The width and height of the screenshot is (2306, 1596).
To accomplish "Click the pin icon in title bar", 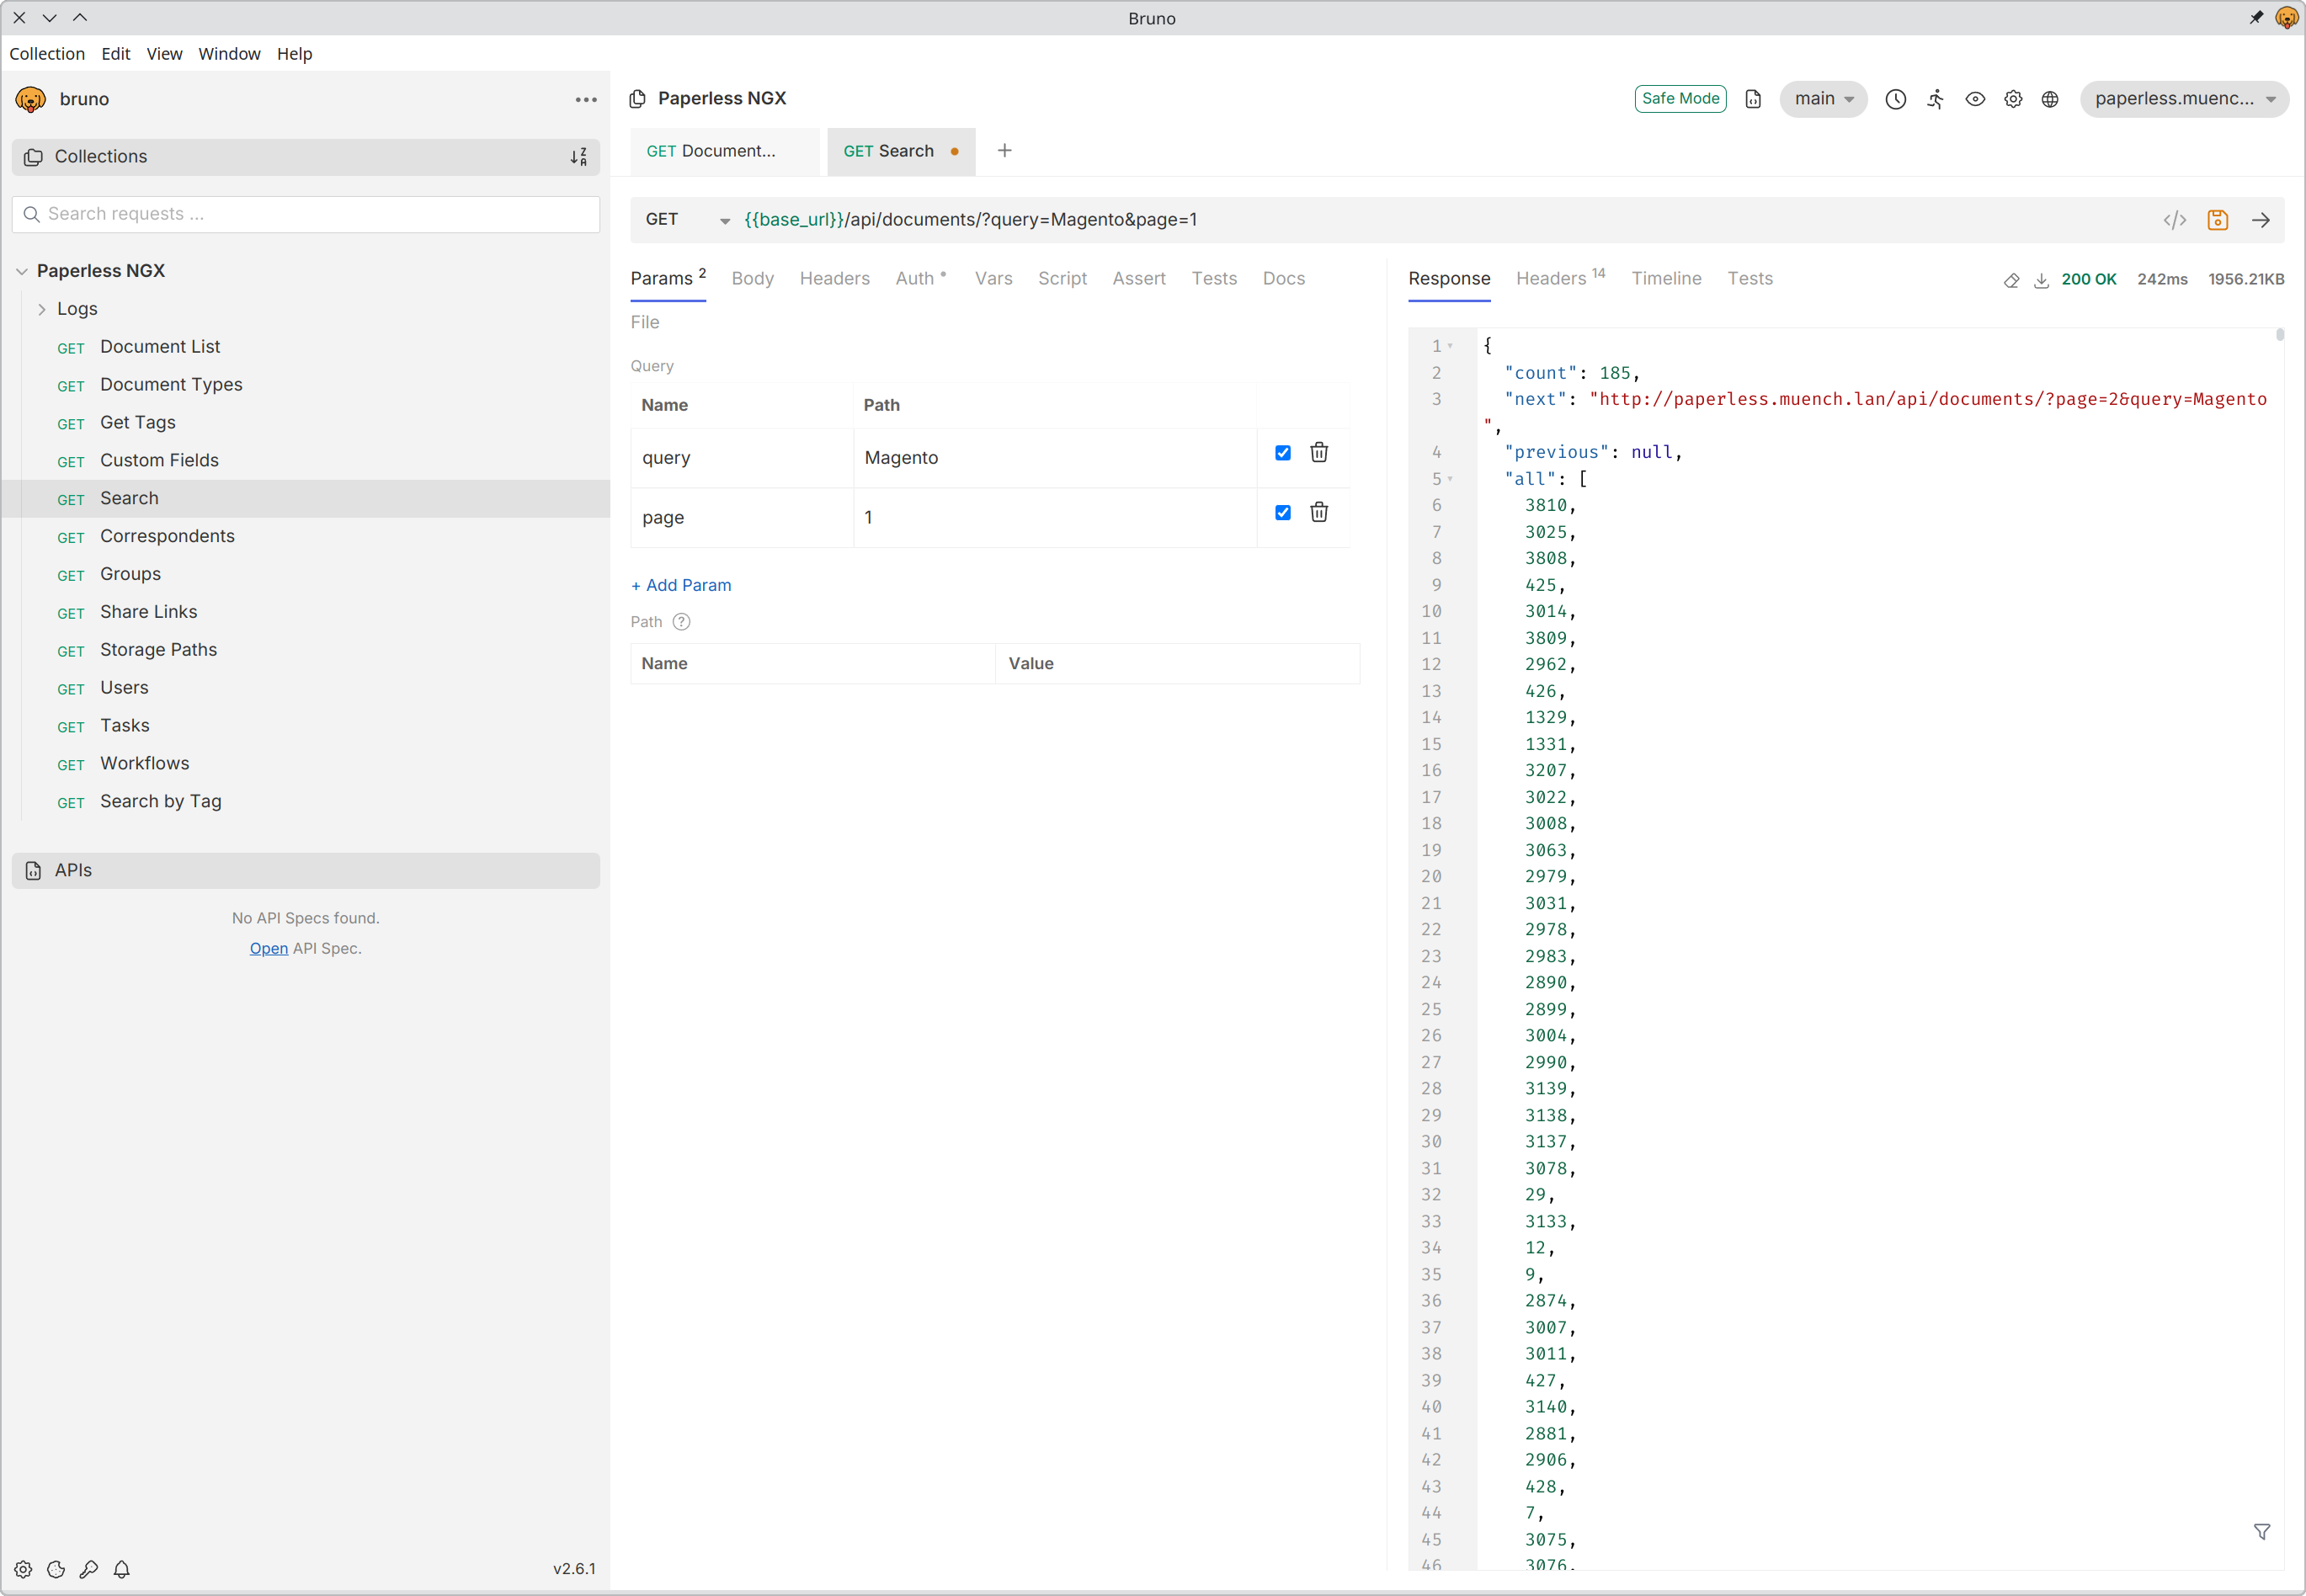I will [2256, 18].
